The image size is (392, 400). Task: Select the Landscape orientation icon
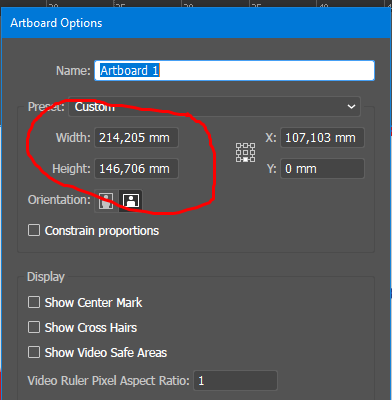131,201
